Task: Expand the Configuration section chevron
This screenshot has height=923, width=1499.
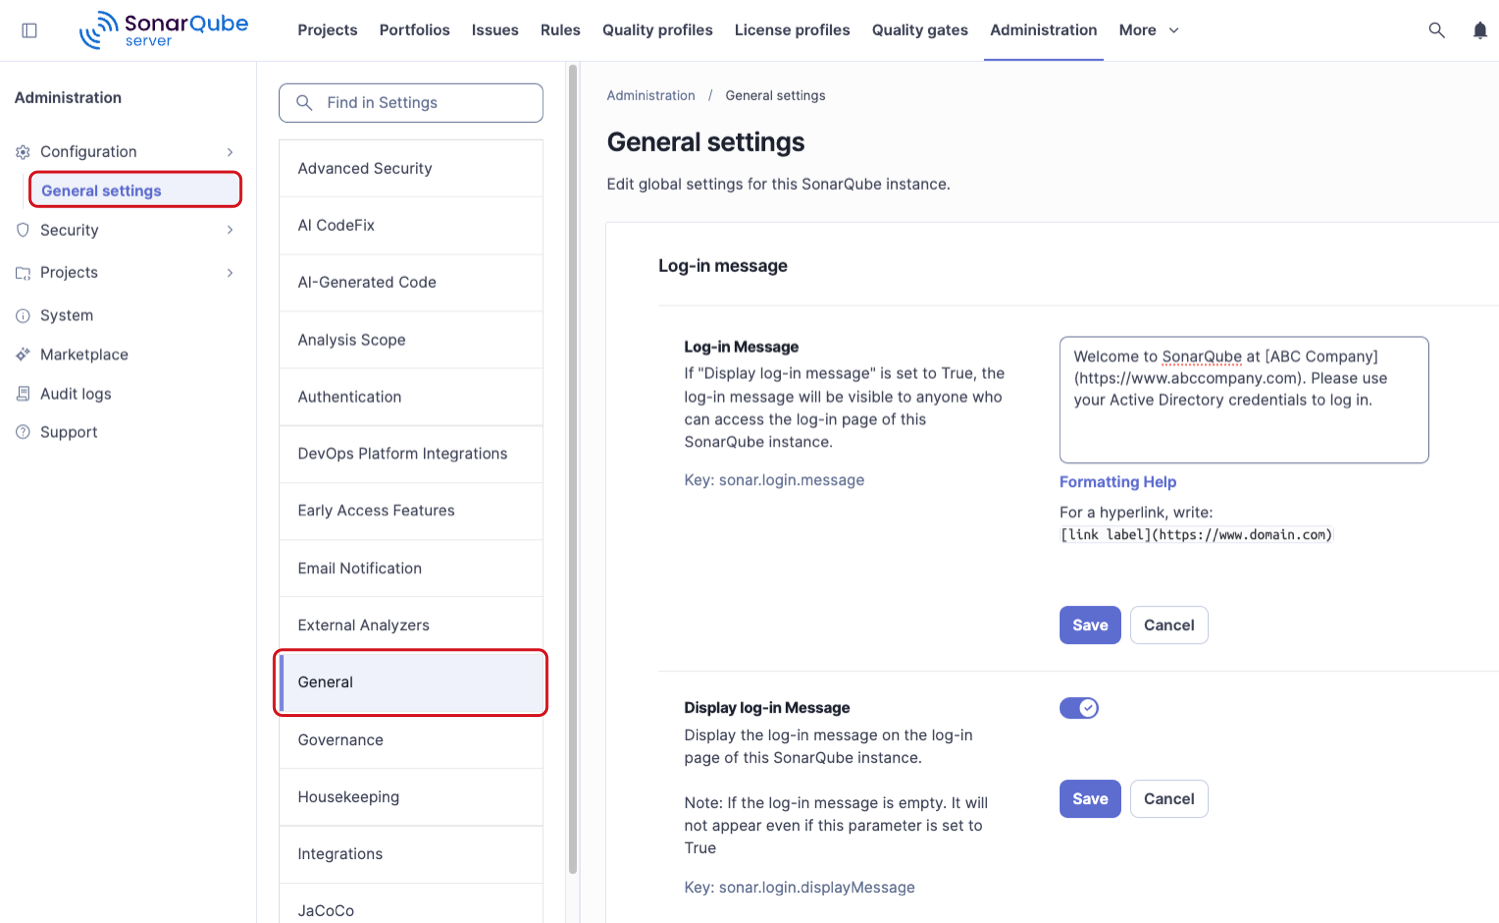Action: (230, 152)
